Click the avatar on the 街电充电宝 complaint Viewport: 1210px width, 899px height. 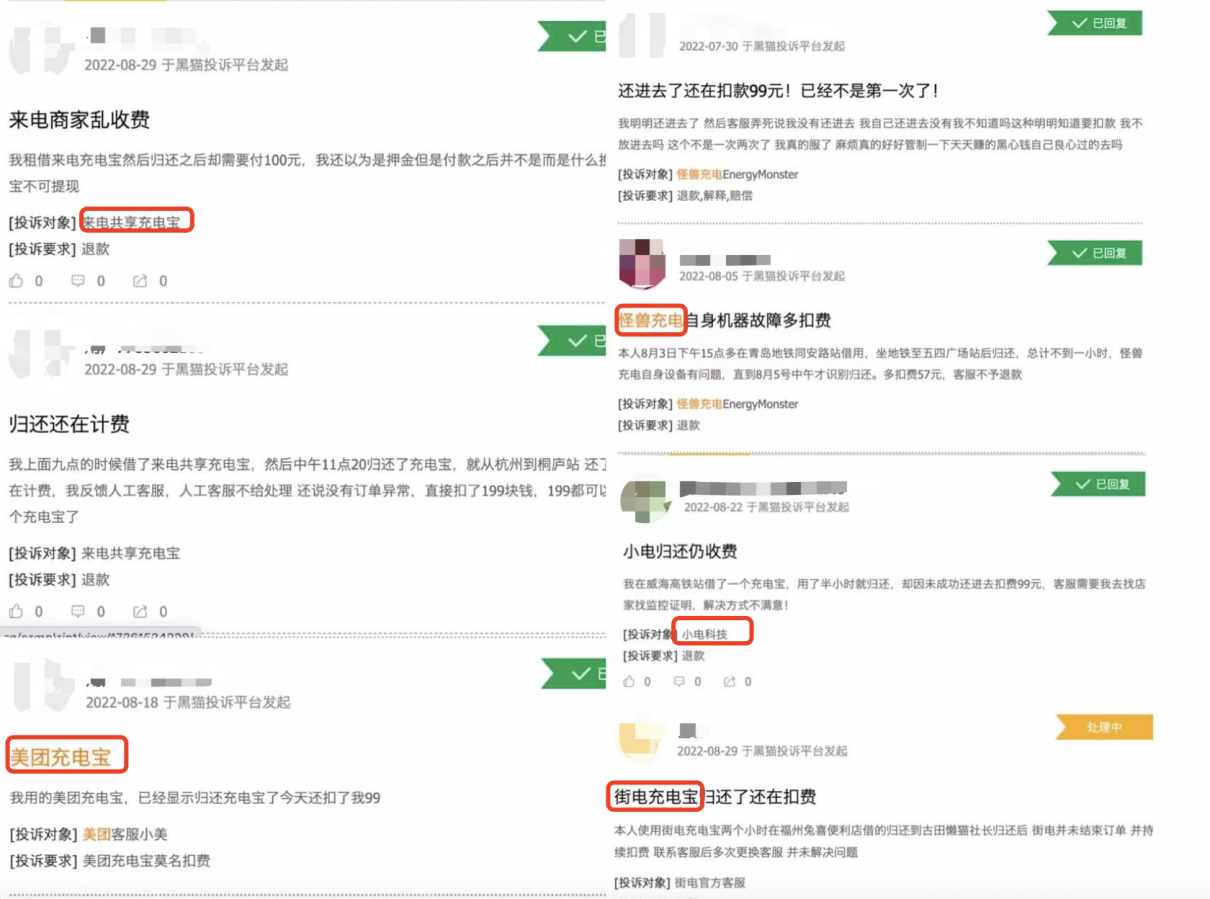pyautogui.click(x=642, y=741)
